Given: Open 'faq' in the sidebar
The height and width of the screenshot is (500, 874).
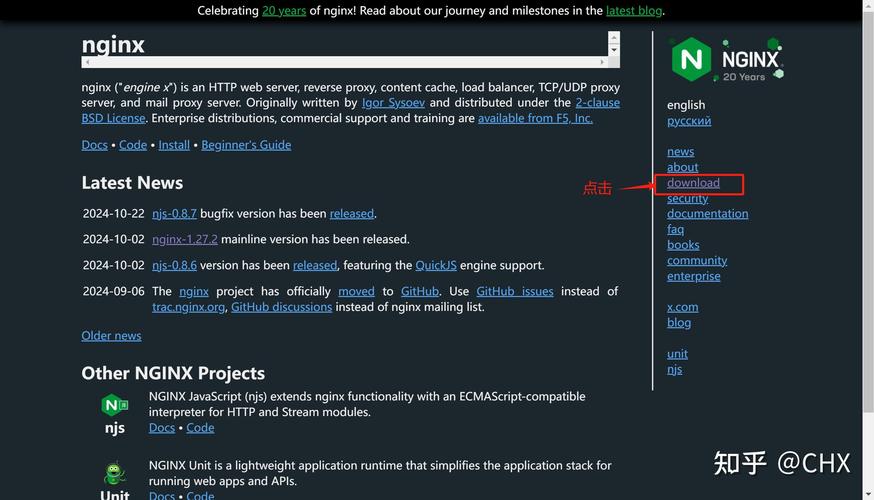Looking at the screenshot, I should pyautogui.click(x=676, y=229).
